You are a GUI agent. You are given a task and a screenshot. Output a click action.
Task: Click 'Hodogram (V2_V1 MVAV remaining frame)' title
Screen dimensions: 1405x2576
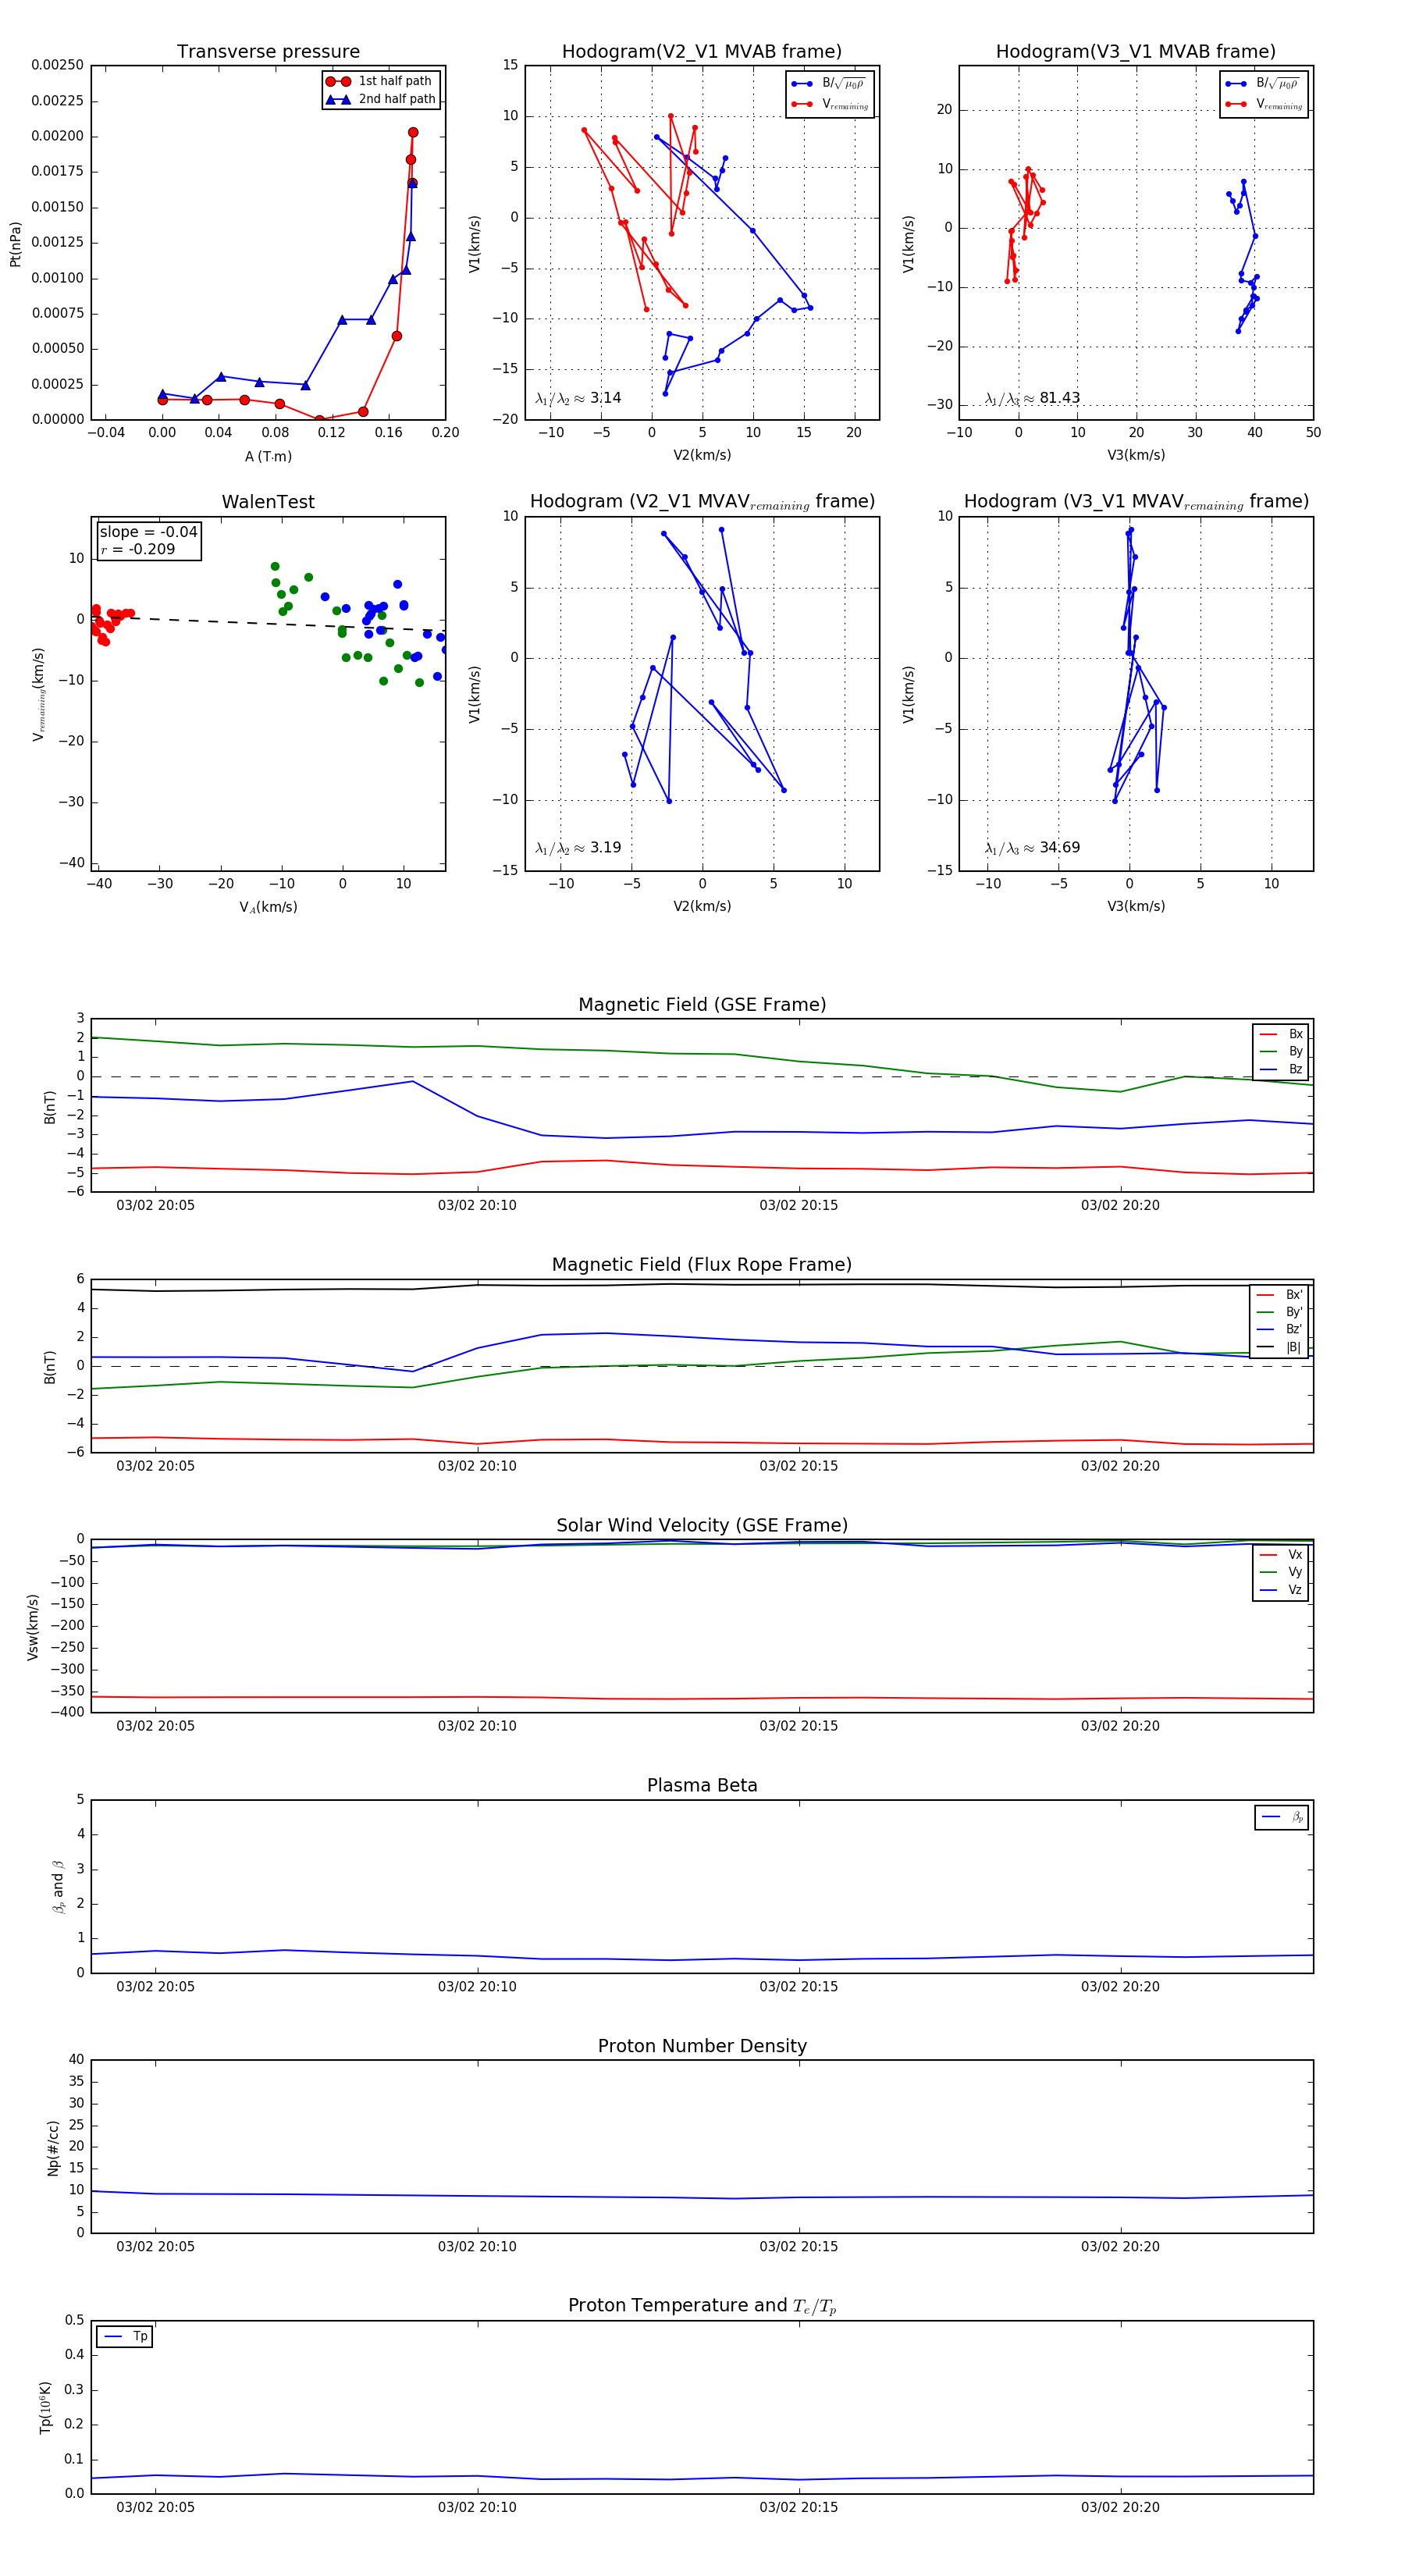[701, 502]
